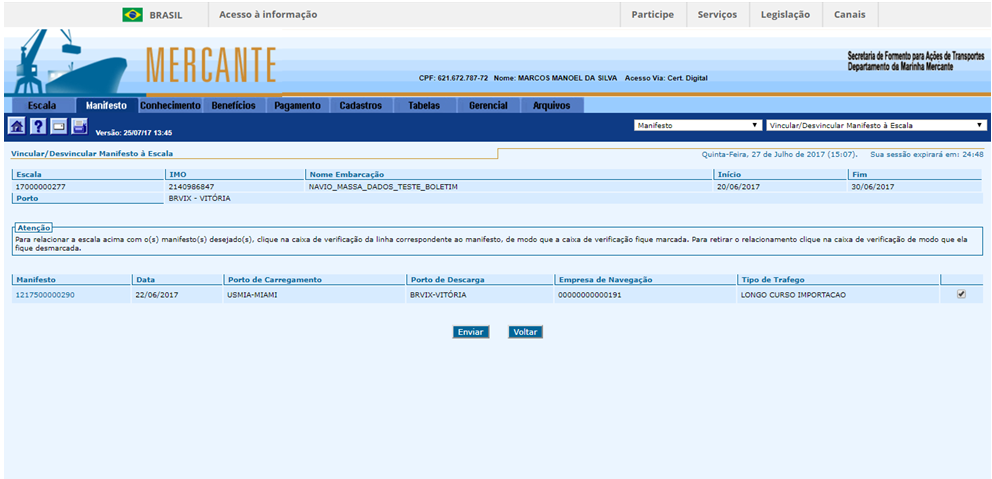Click the Brazil flag icon
Screen dimensions: 992x479
point(132,15)
